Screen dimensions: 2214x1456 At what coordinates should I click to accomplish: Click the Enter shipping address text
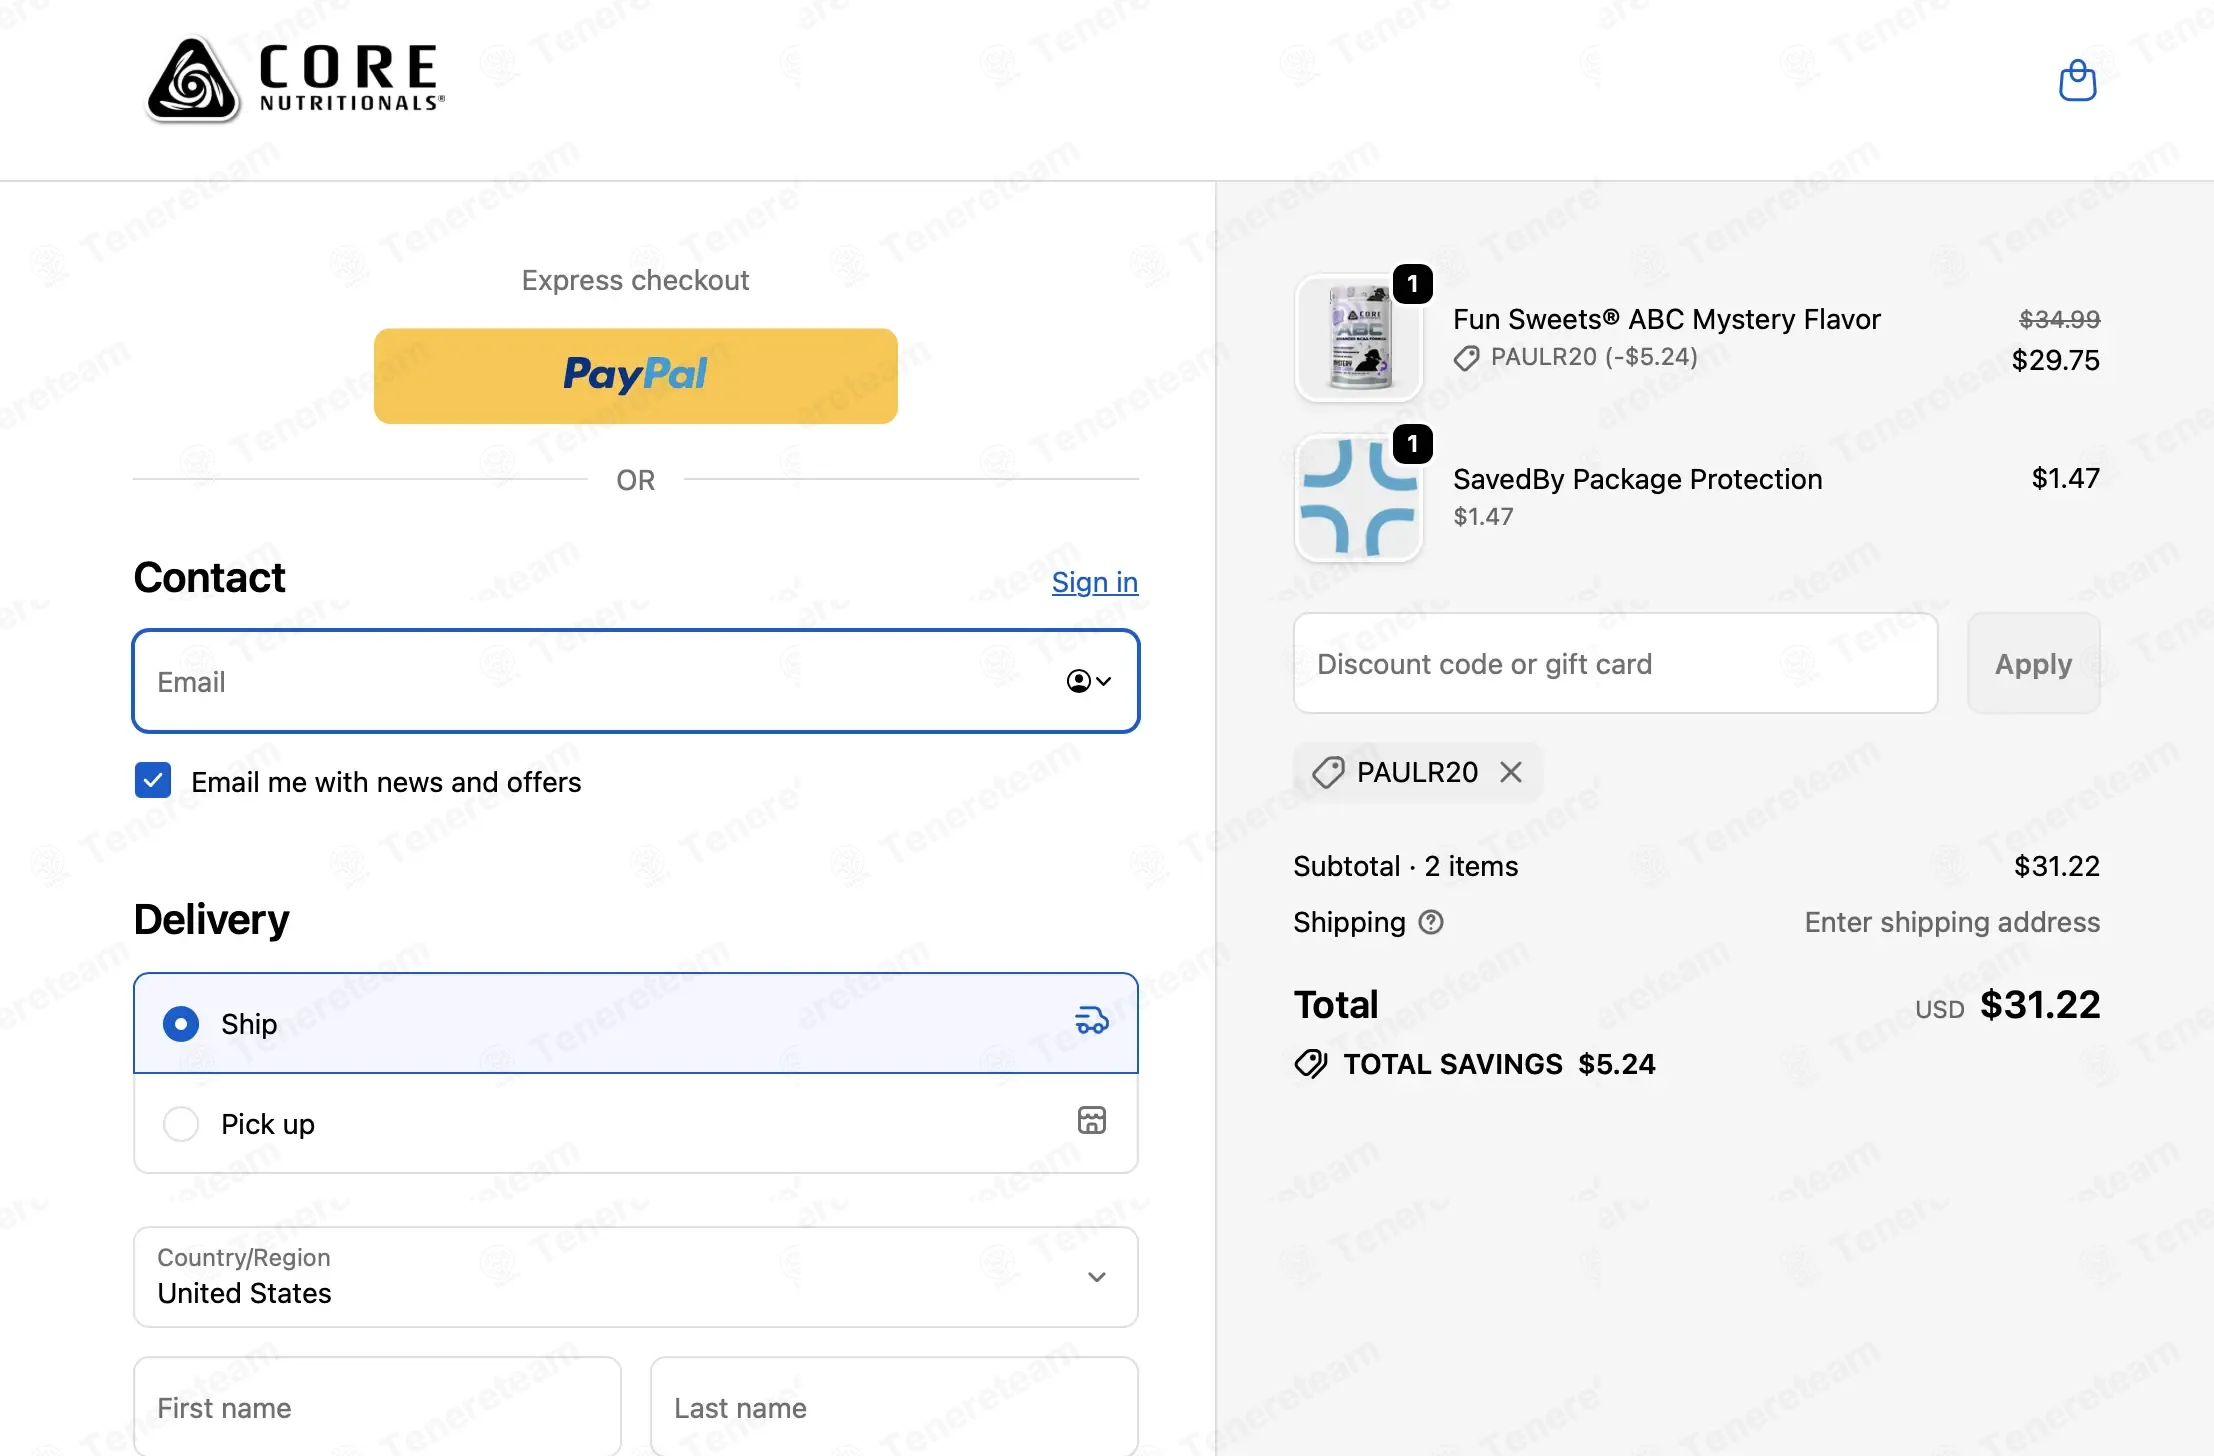click(x=1952, y=922)
